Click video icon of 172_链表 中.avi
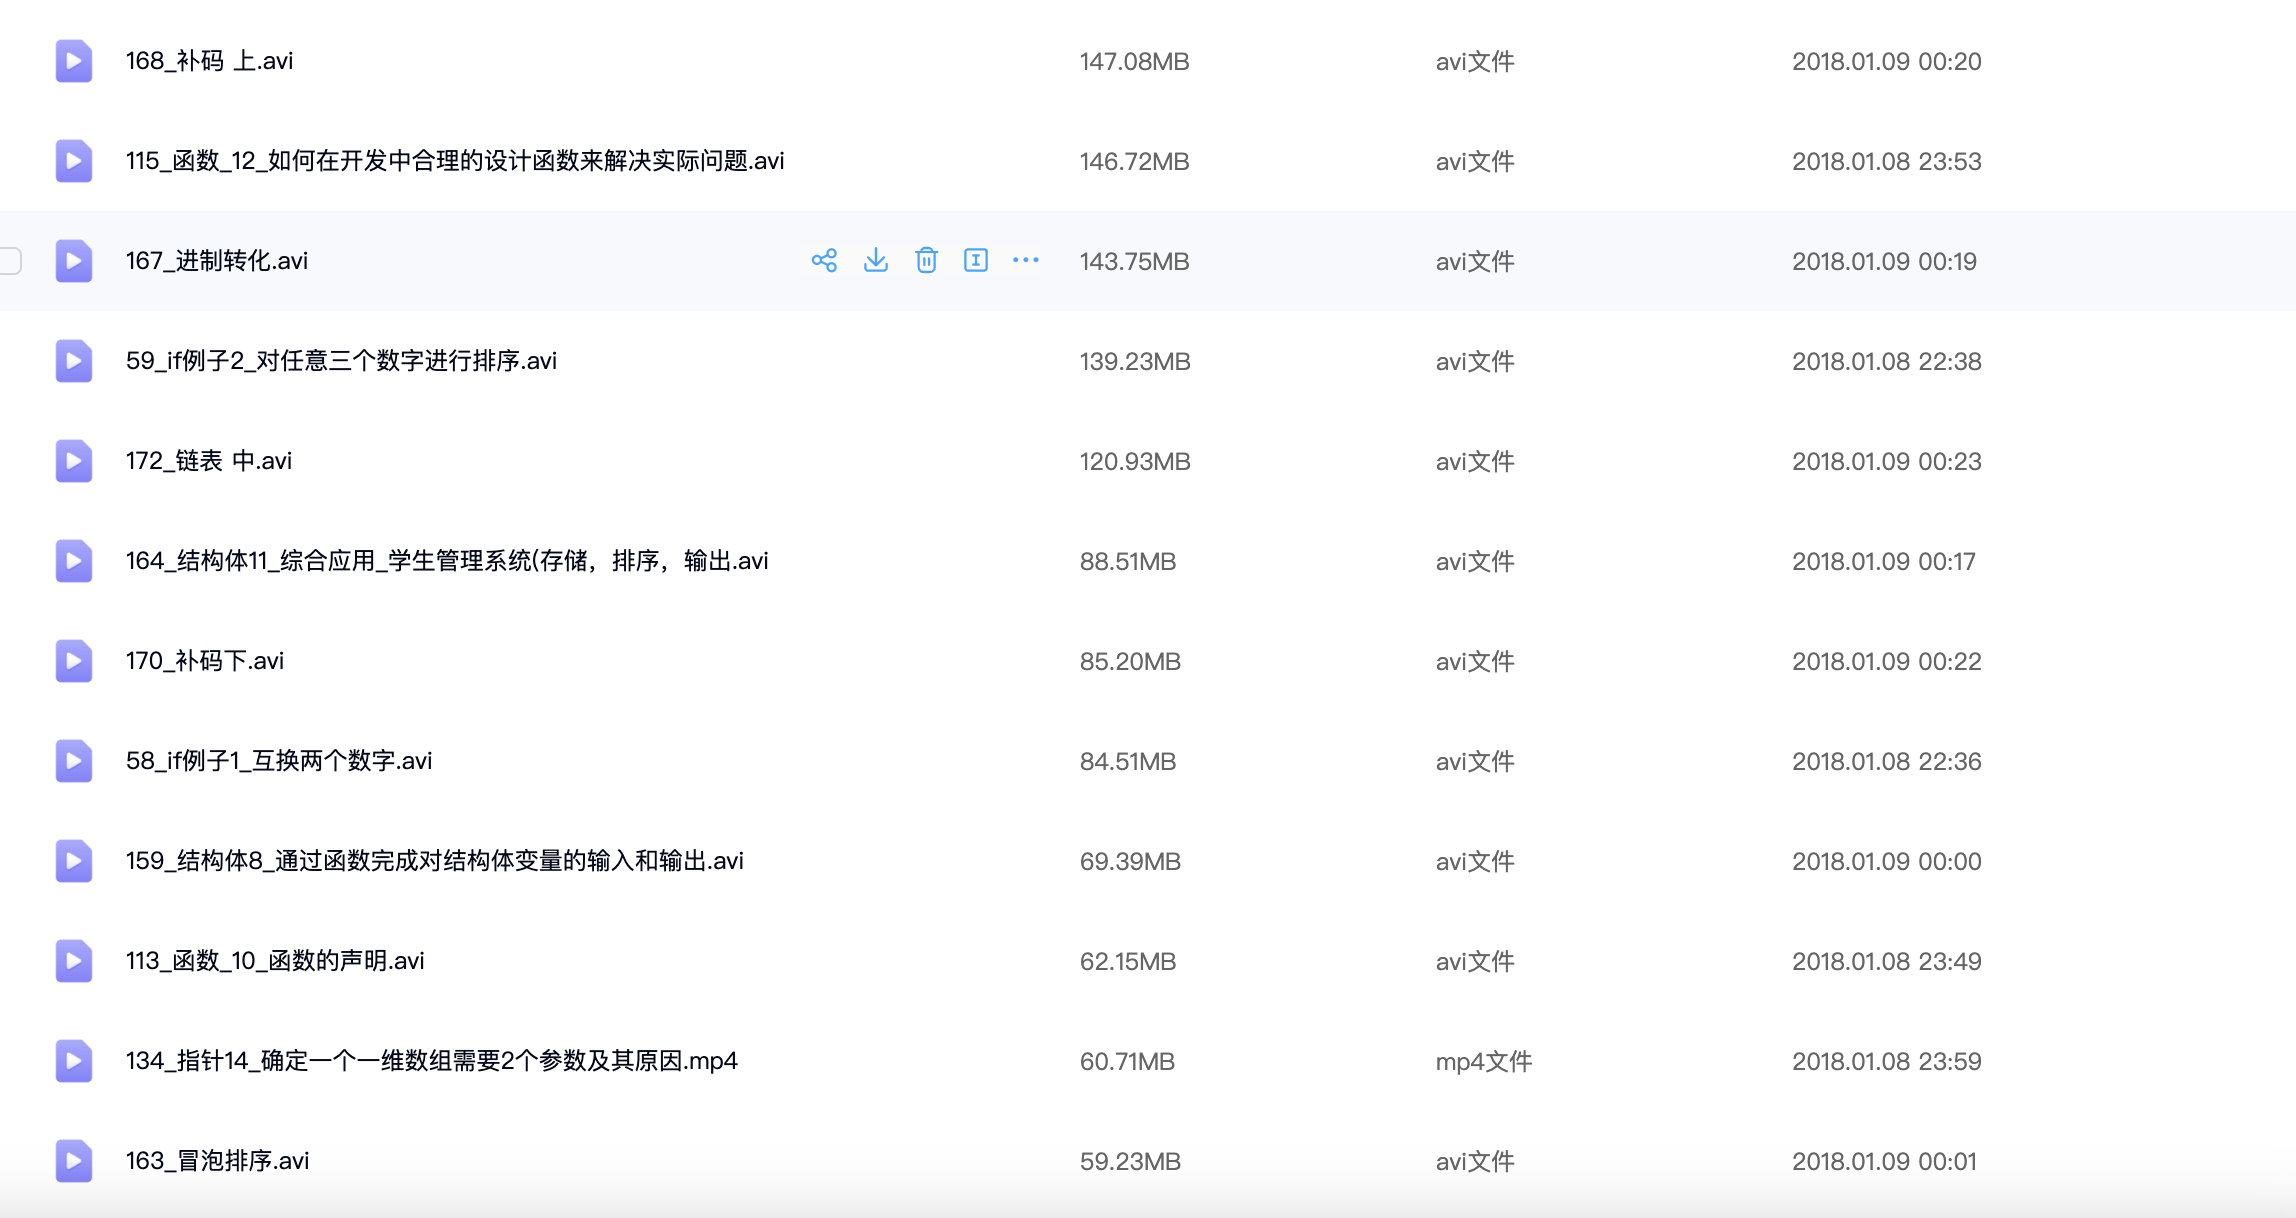2296x1218 pixels. click(x=73, y=461)
